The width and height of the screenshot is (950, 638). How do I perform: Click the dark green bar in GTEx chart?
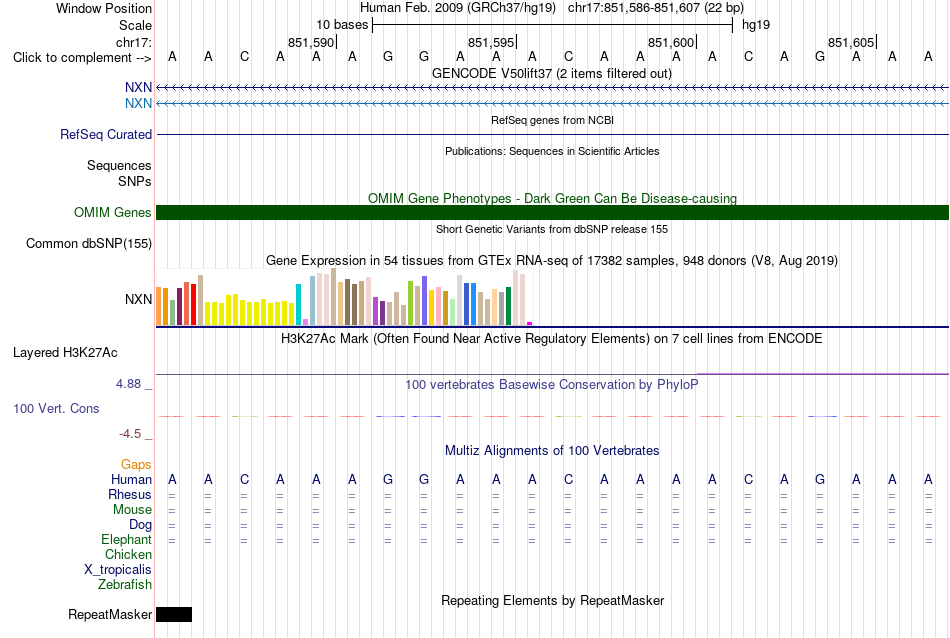(509, 306)
